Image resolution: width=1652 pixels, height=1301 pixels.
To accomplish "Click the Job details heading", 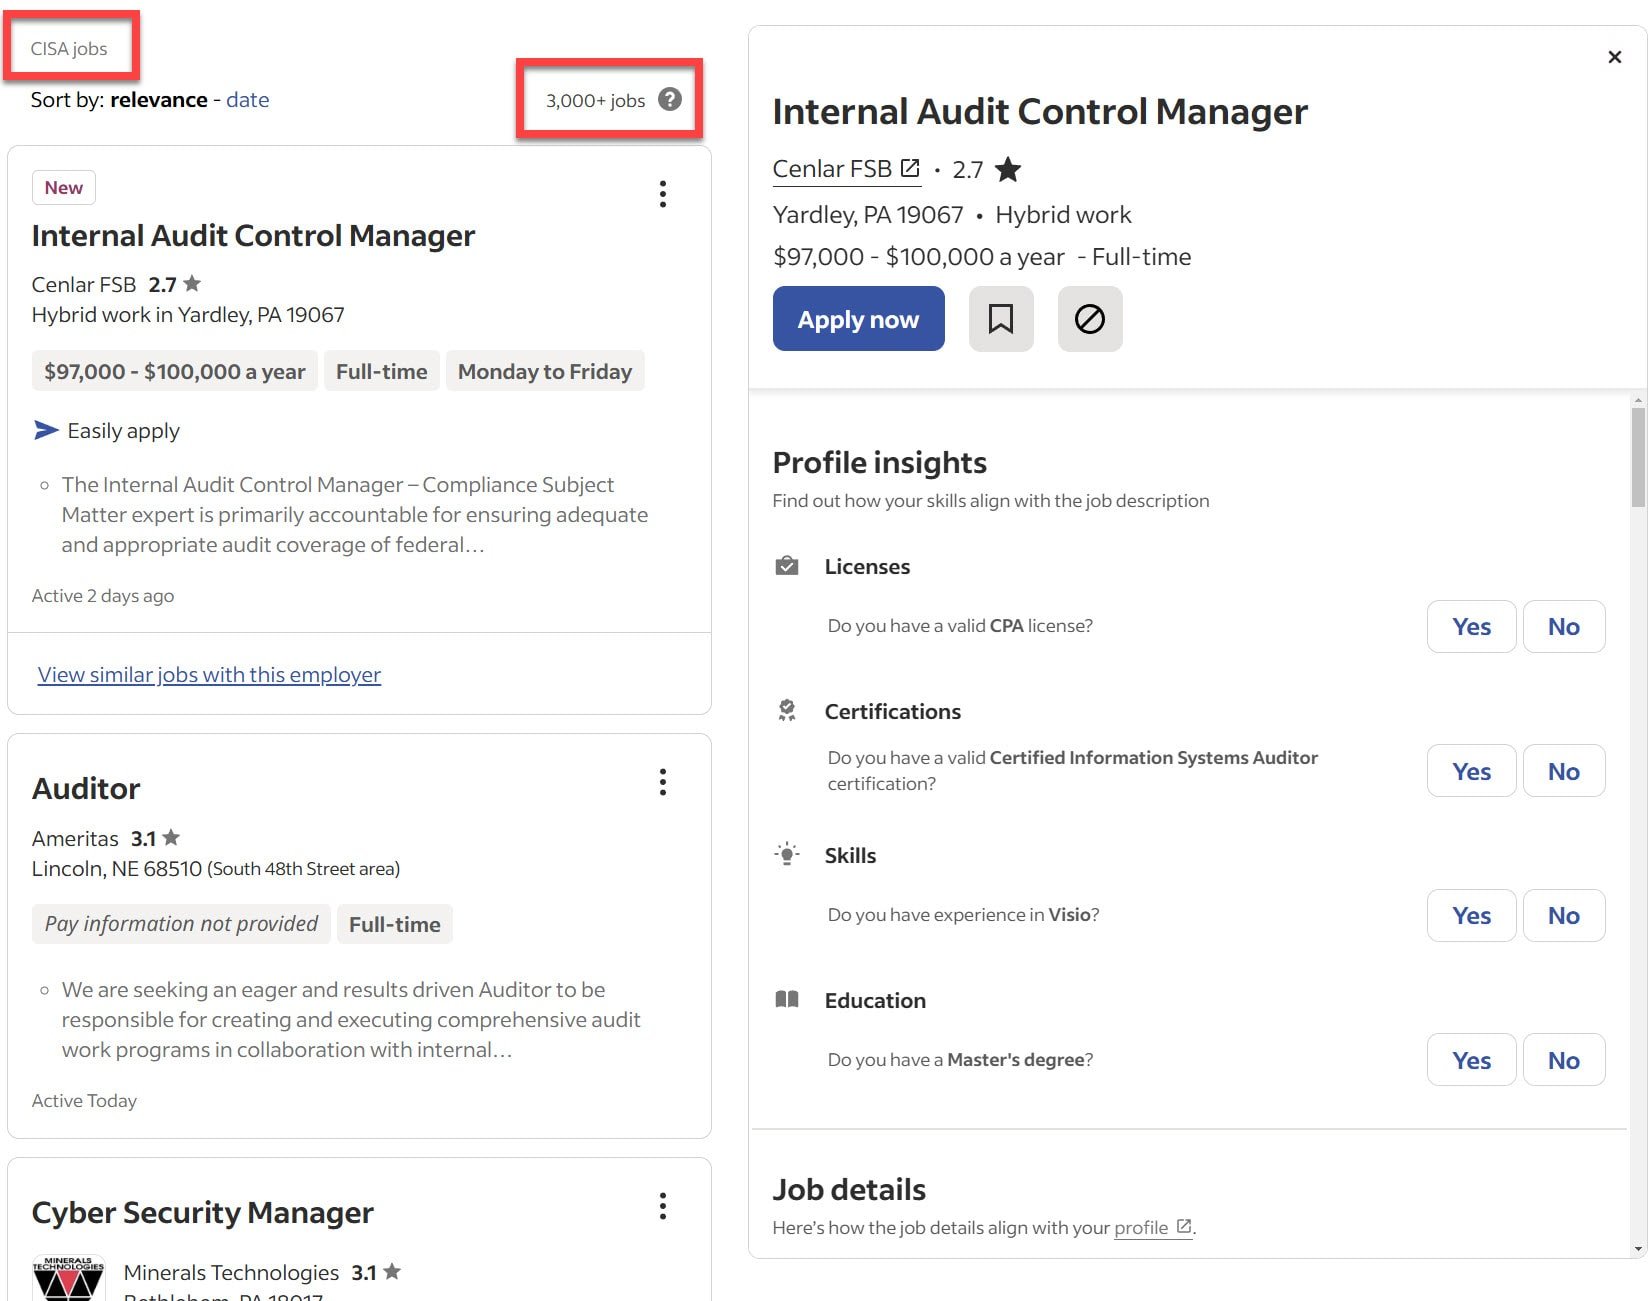I will point(849,1190).
